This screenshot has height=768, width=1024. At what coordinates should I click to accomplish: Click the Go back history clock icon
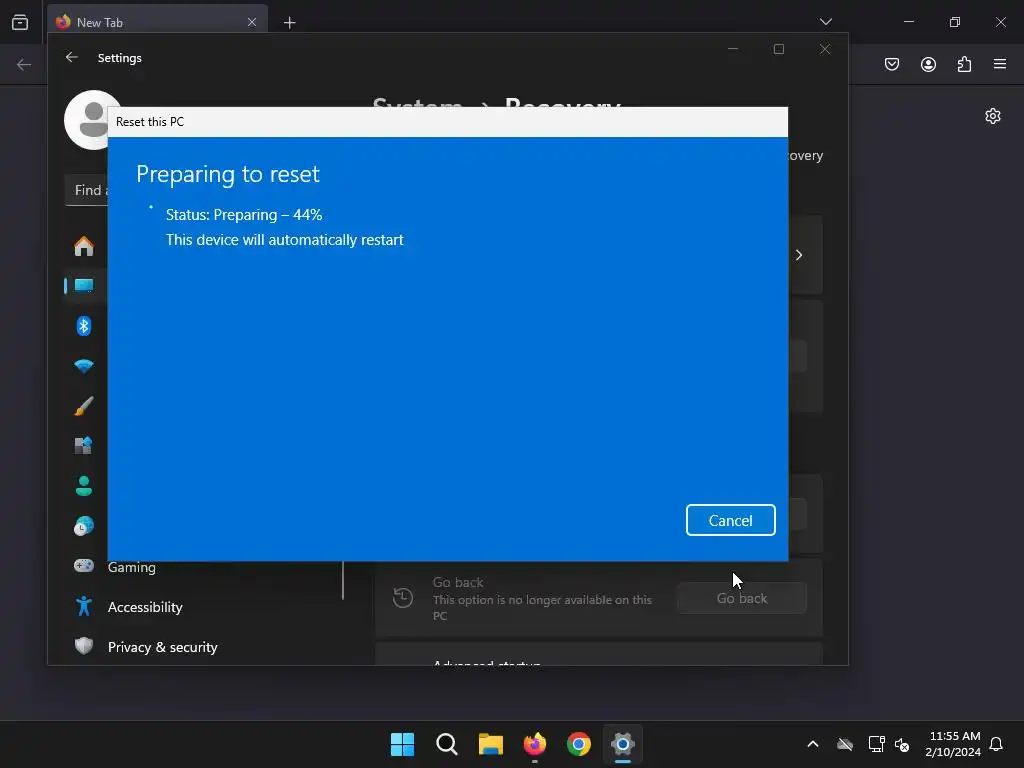[403, 598]
